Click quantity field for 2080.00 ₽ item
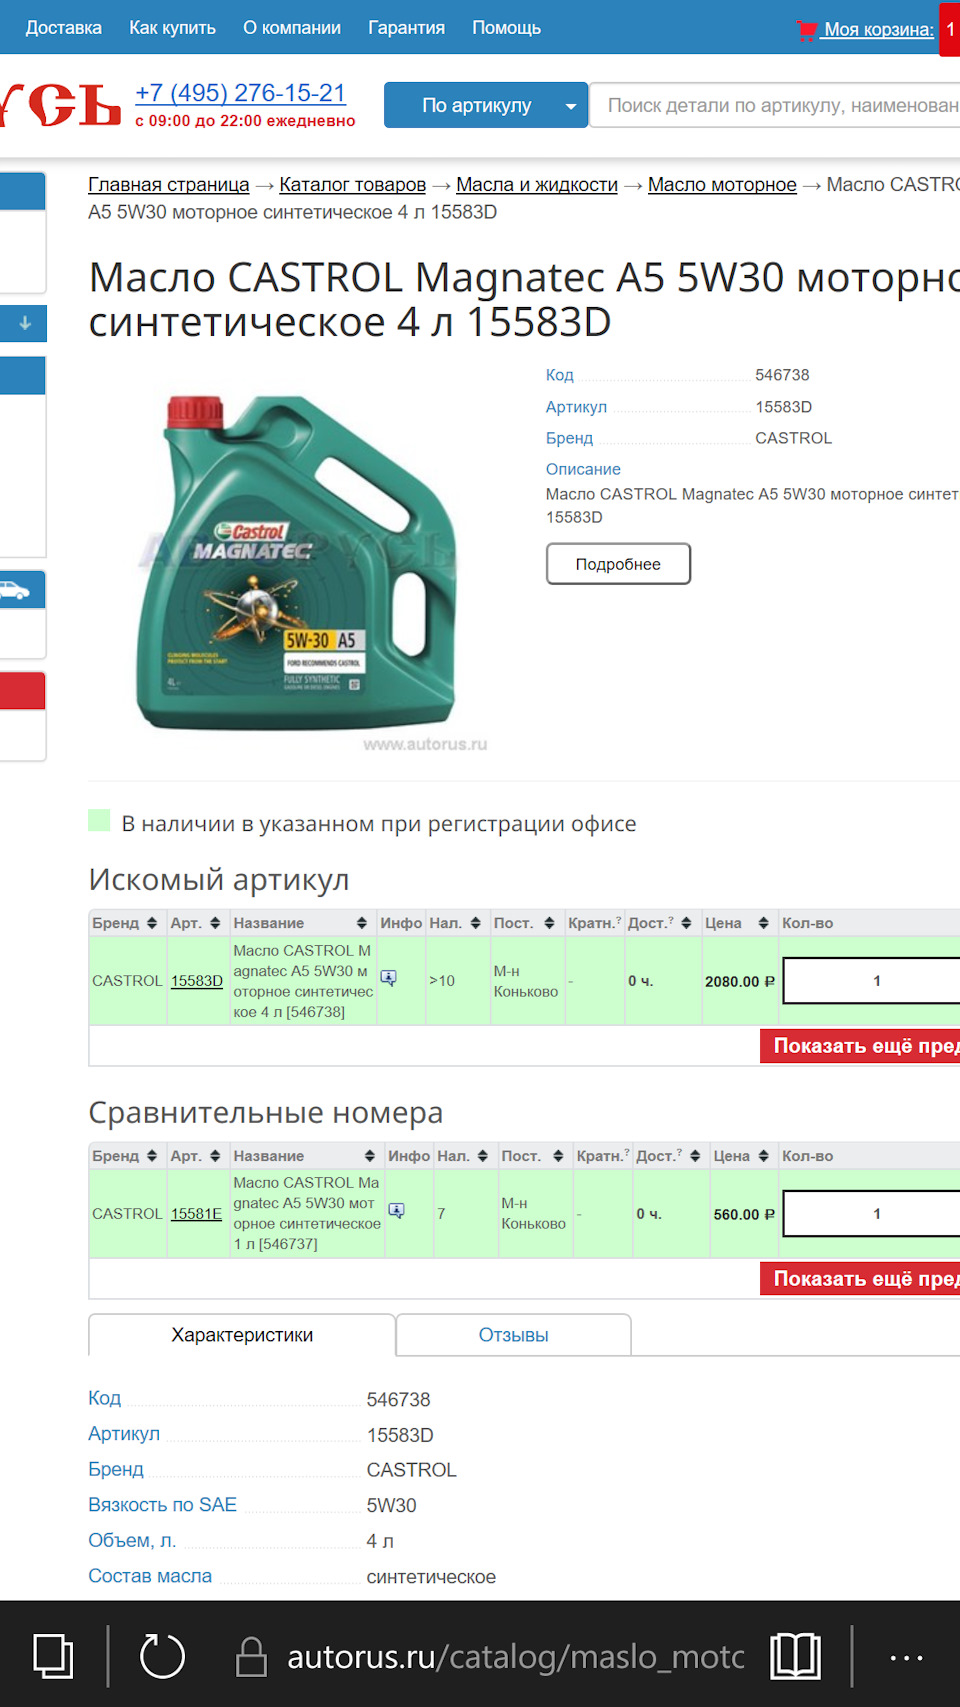The width and height of the screenshot is (960, 1707). tap(872, 981)
